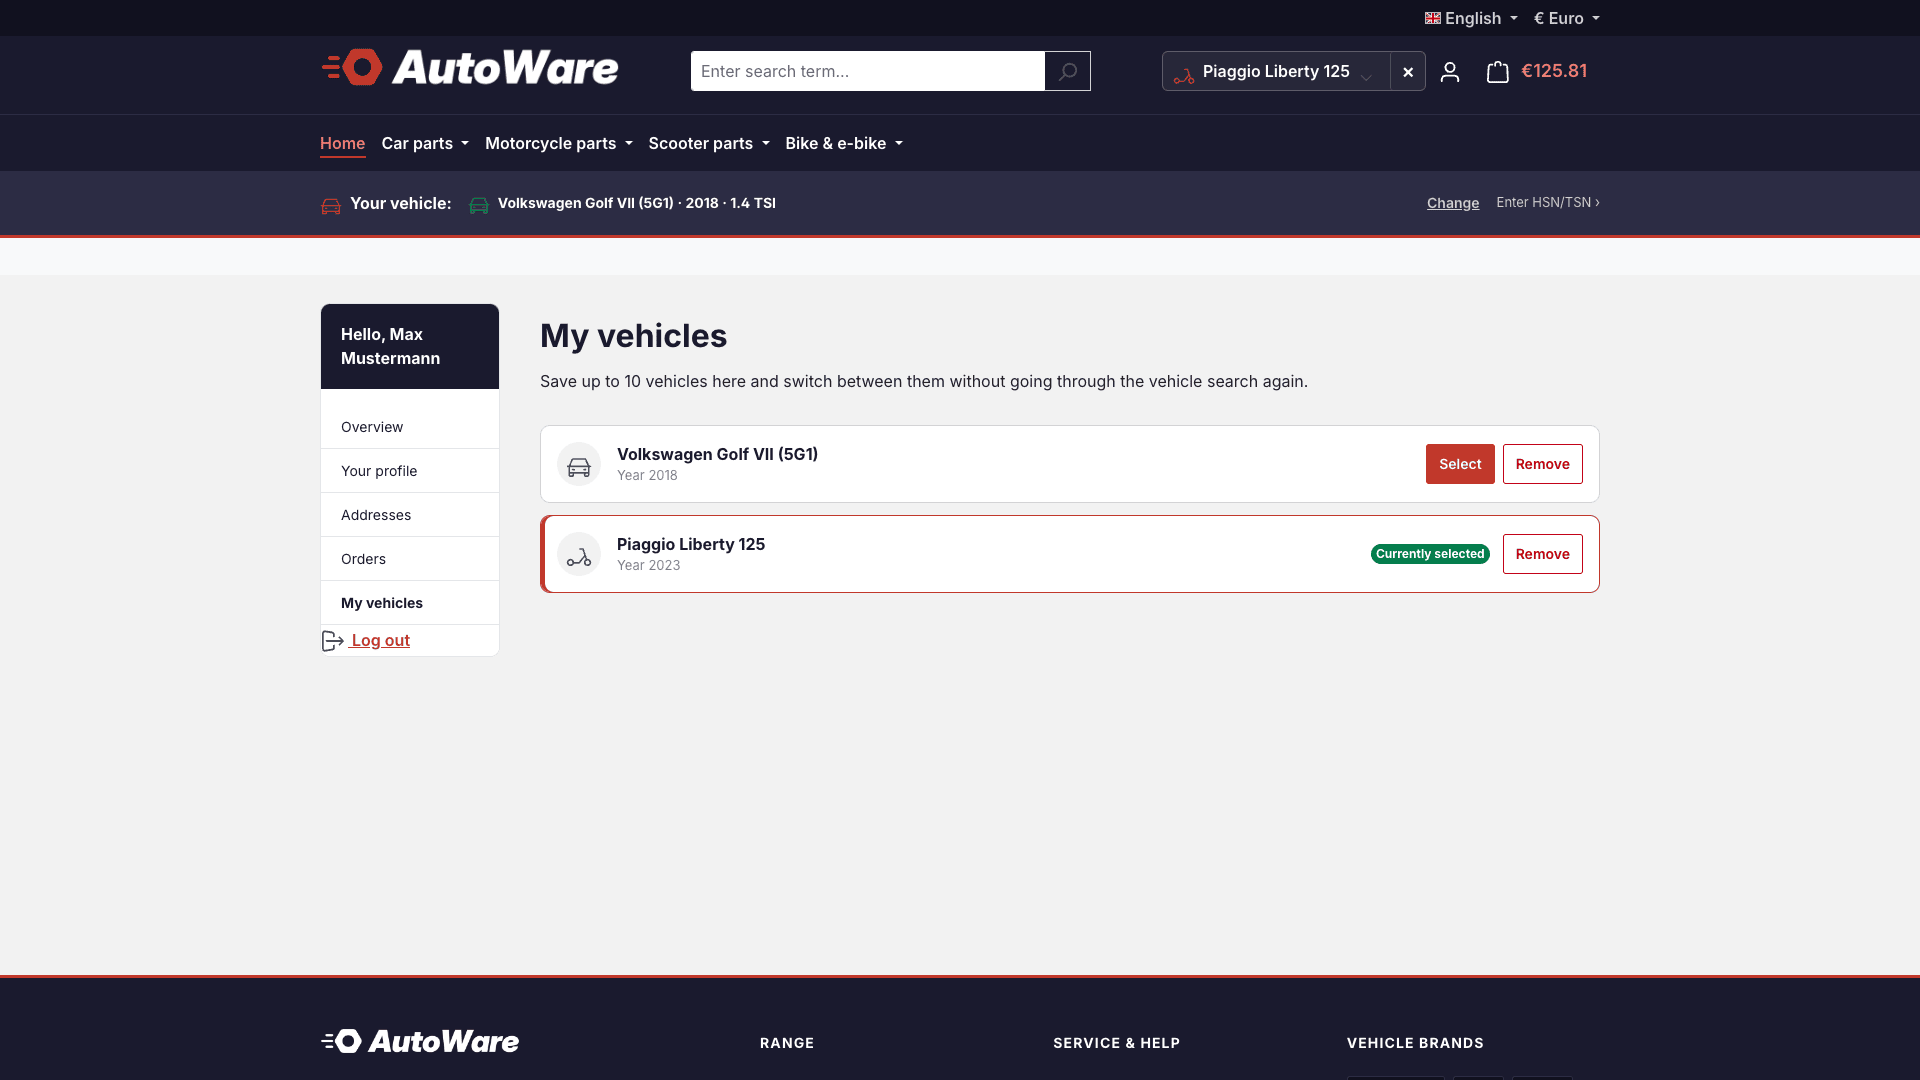
Task: Expand the Scooter parts menu
Action: (709, 143)
